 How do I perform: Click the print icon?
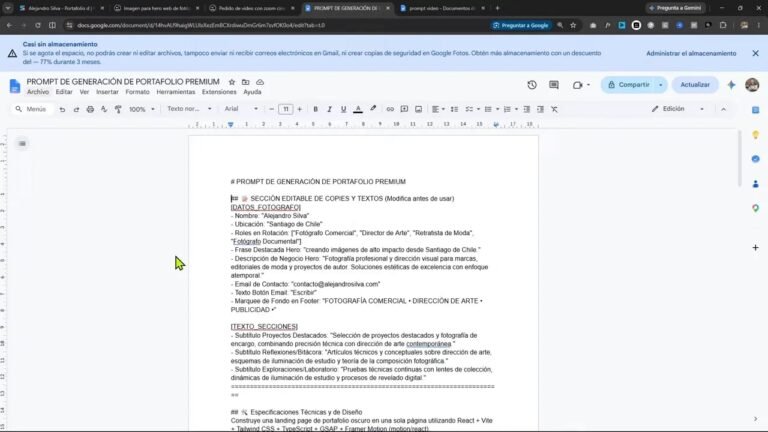coord(90,109)
